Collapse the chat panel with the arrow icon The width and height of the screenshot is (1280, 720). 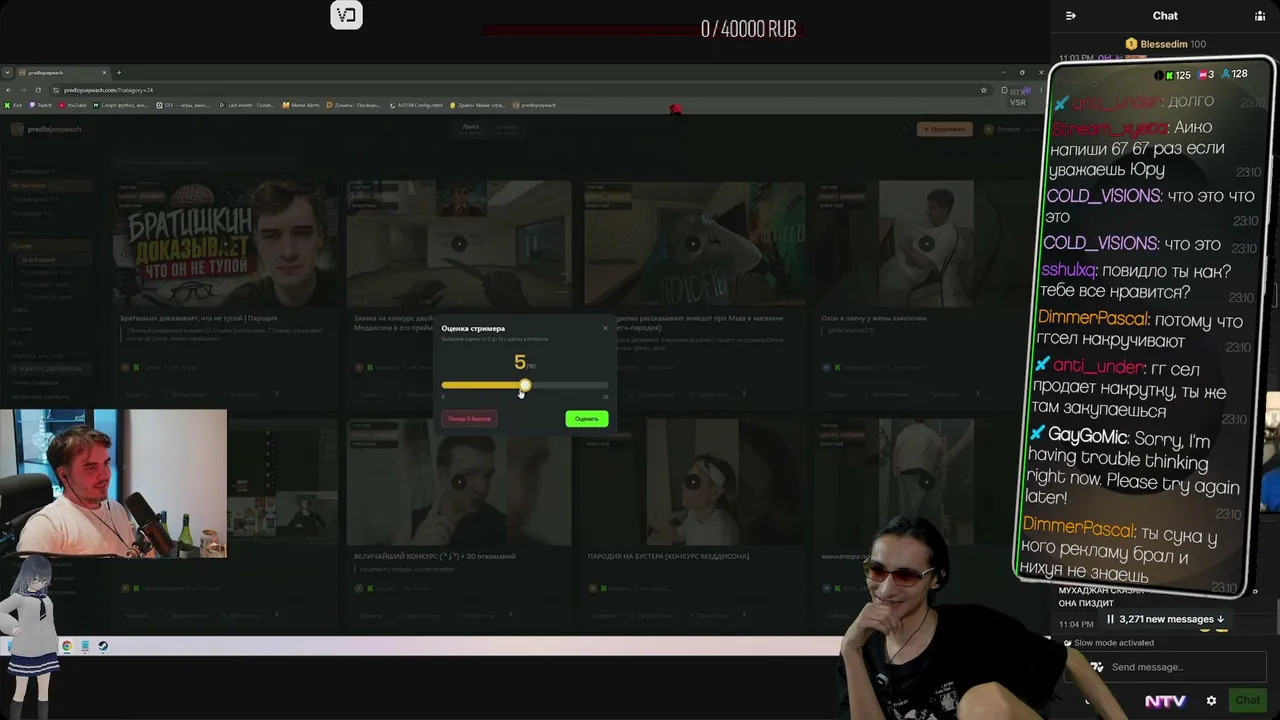point(1071,16)
